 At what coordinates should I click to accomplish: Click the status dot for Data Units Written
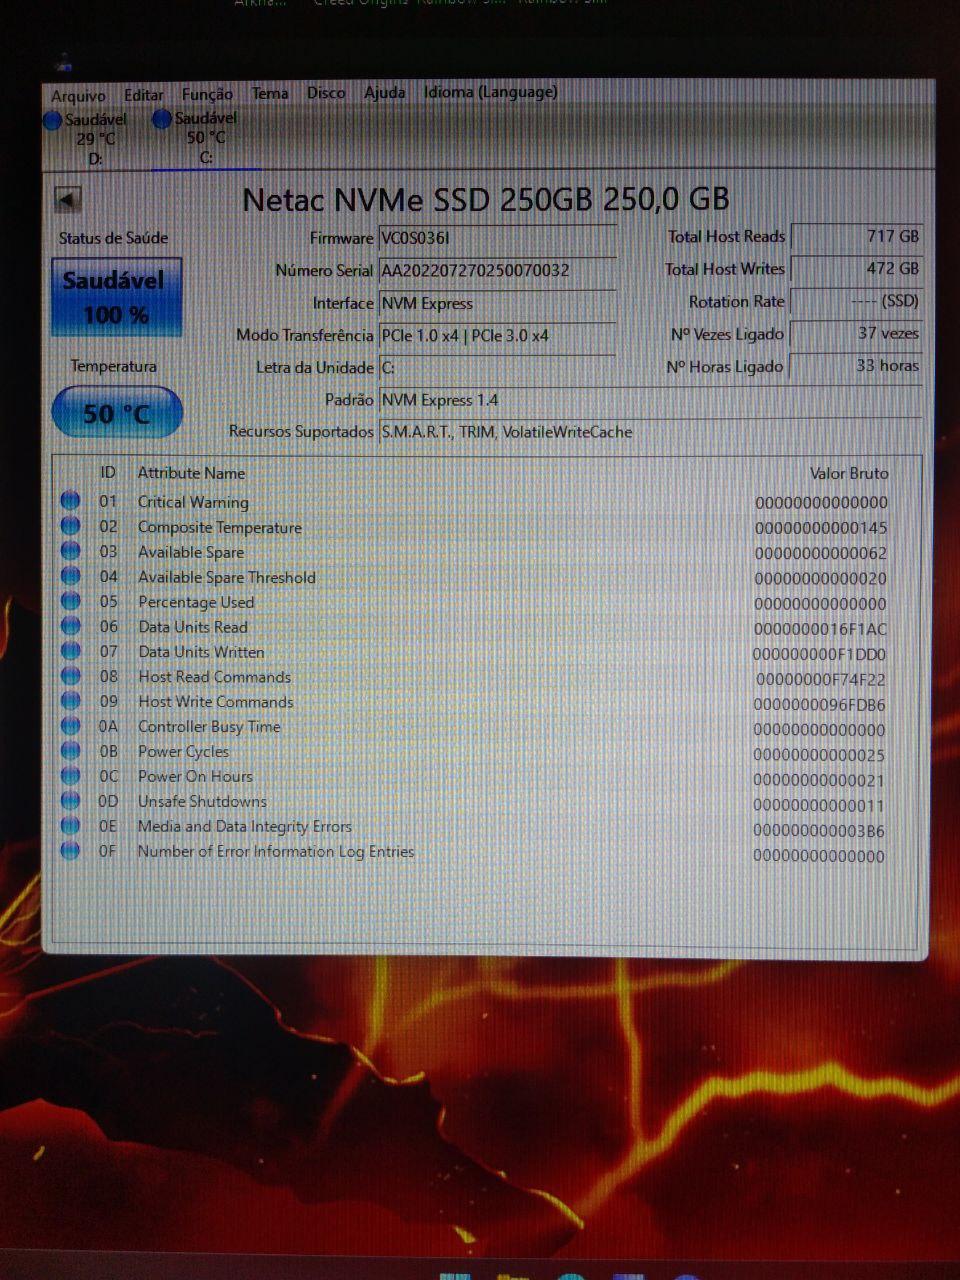[70, 651]
